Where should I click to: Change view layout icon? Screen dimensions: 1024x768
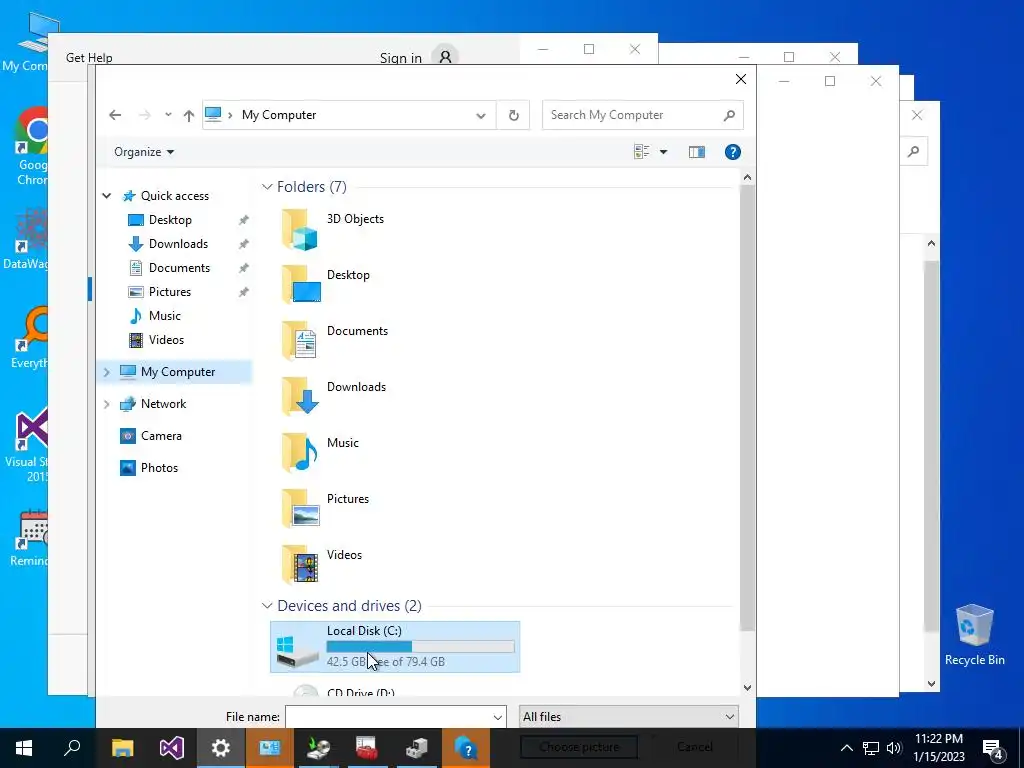[641, 152]
